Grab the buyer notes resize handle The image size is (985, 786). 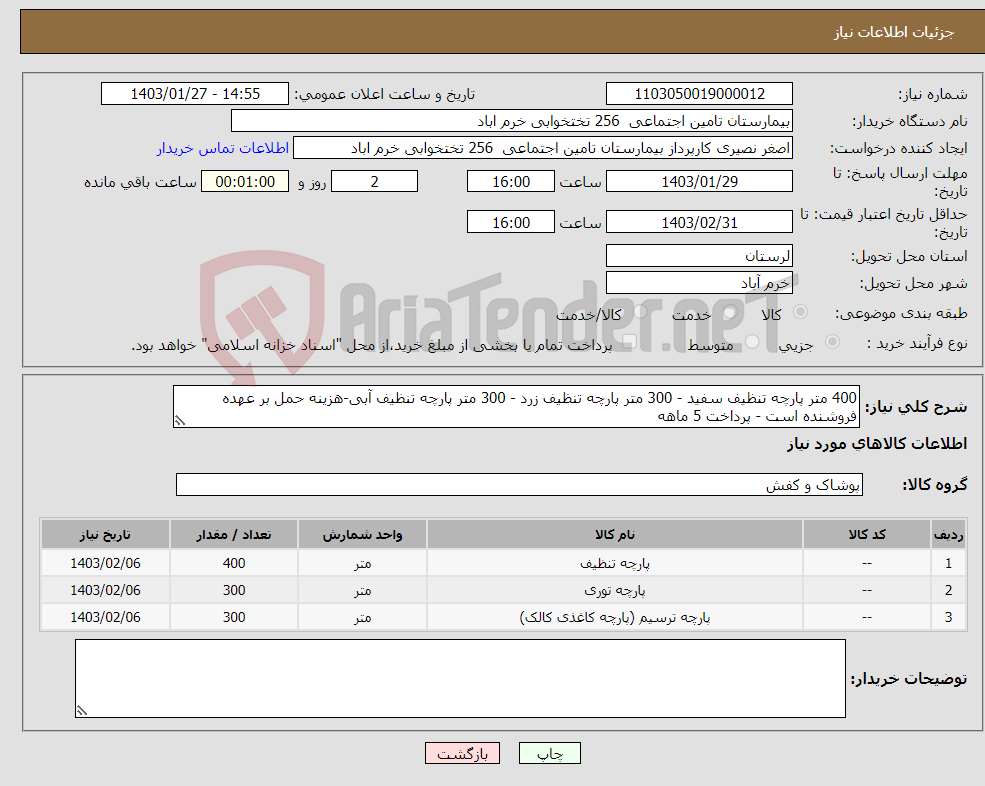pos(82,711)
